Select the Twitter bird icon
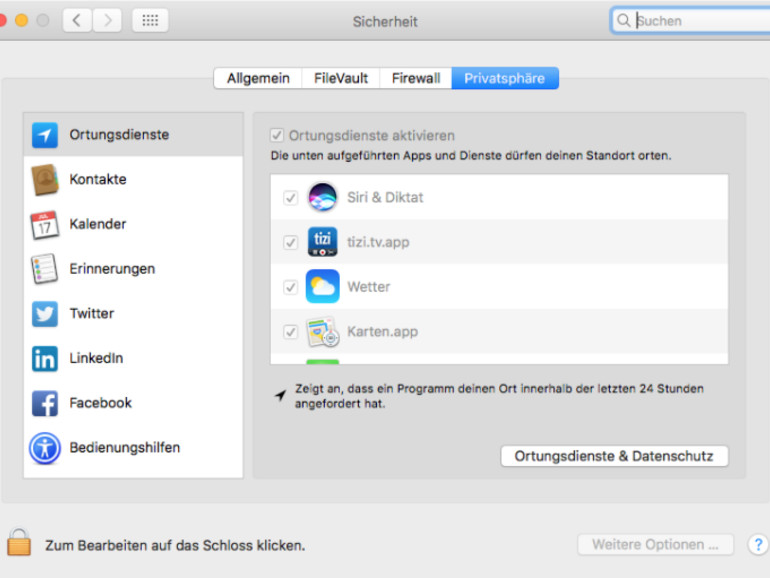The height and width of the screenshot is (578, 770). pyautogui.click(x=45, y=314)
